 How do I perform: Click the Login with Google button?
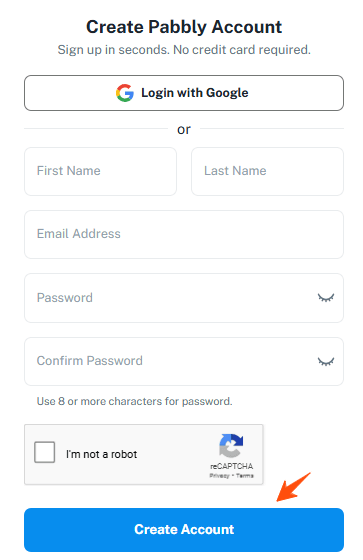[x=184, y=93]
